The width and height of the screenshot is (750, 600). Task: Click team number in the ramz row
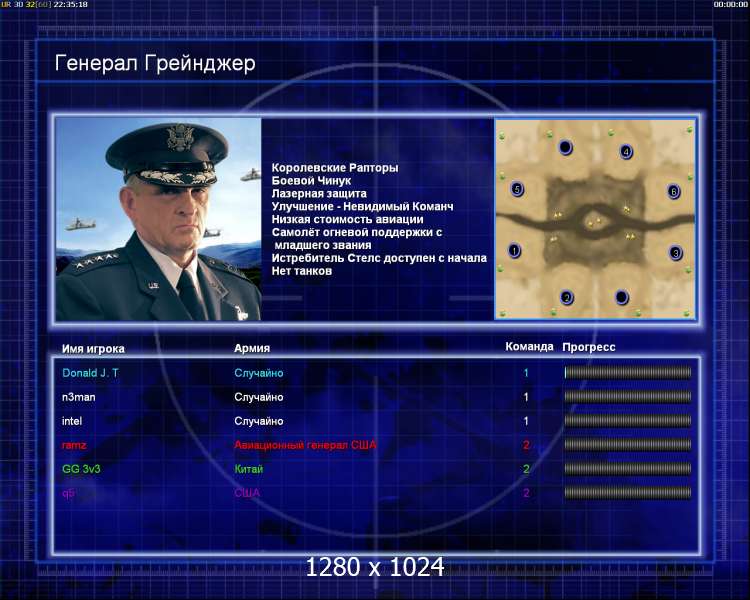[x=526, y=445]
